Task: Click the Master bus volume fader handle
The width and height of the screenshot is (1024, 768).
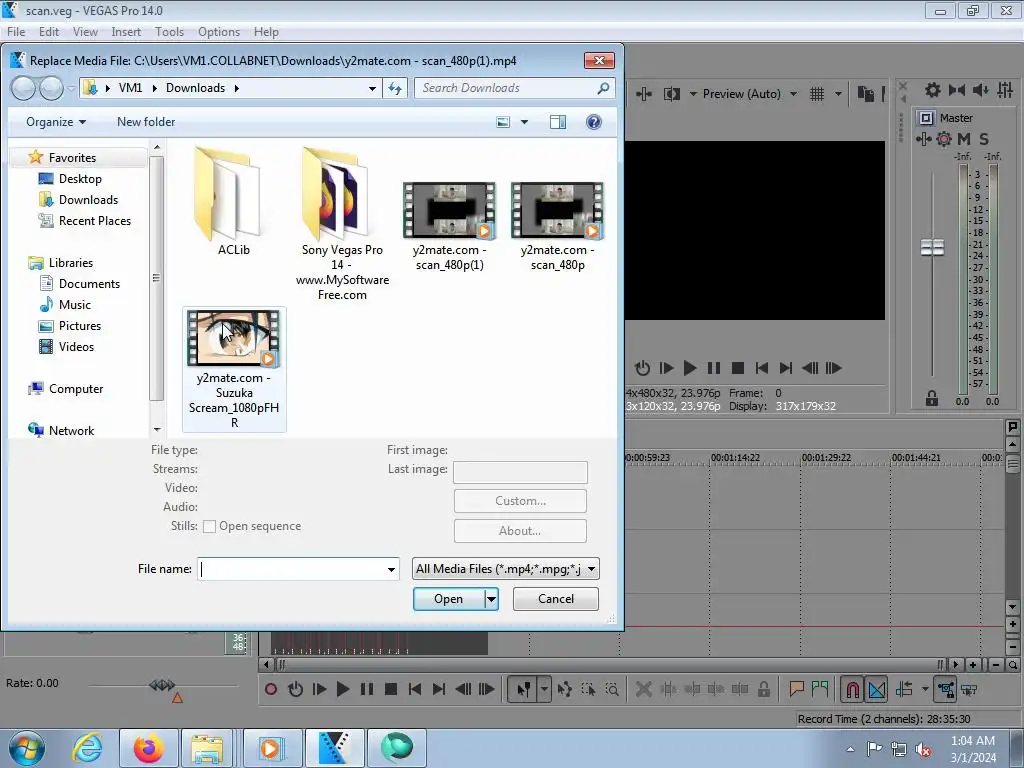Action: 932,248
